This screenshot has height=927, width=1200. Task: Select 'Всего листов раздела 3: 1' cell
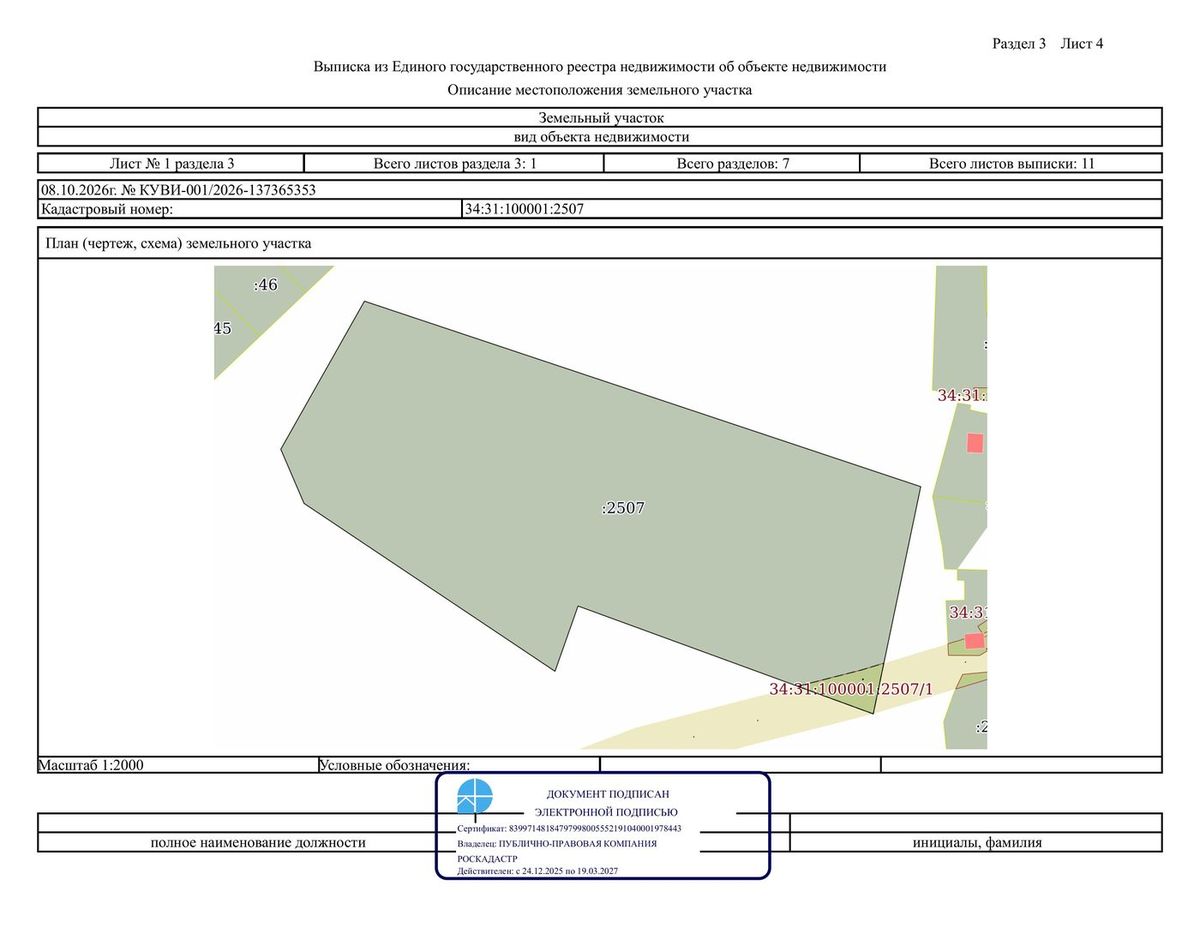[x=455, y=163]
